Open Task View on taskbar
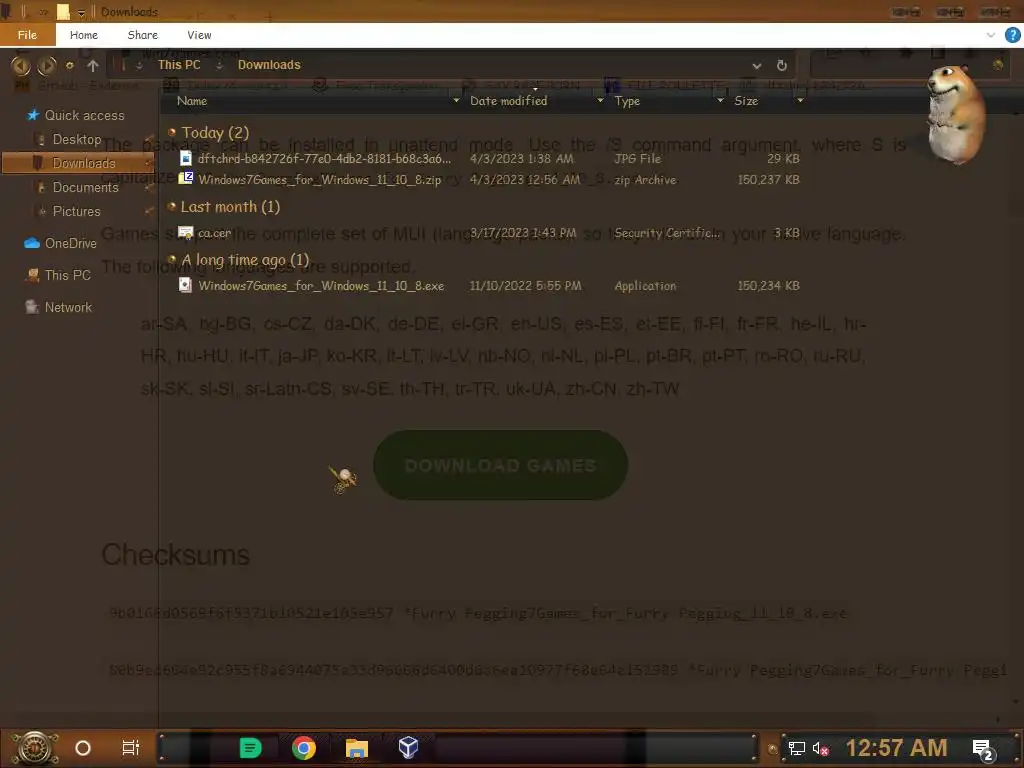 coord(131,748)
